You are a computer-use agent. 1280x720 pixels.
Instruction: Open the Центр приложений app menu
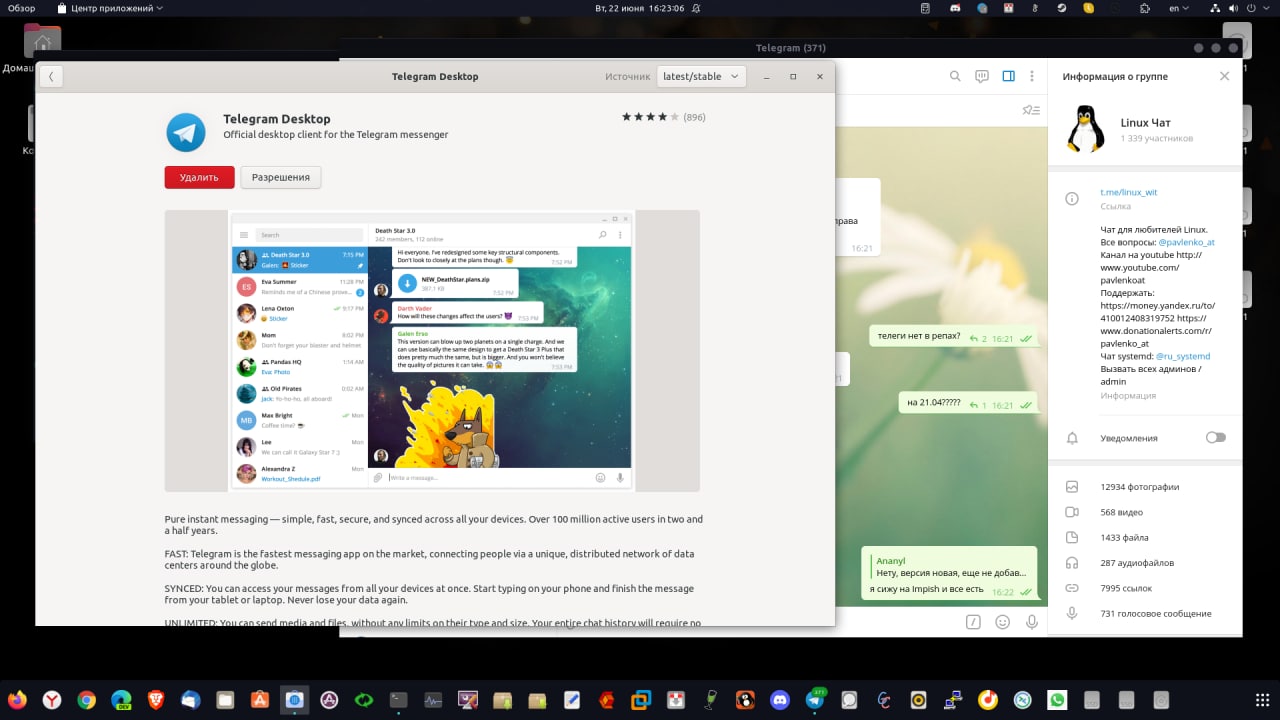point(112,8)
